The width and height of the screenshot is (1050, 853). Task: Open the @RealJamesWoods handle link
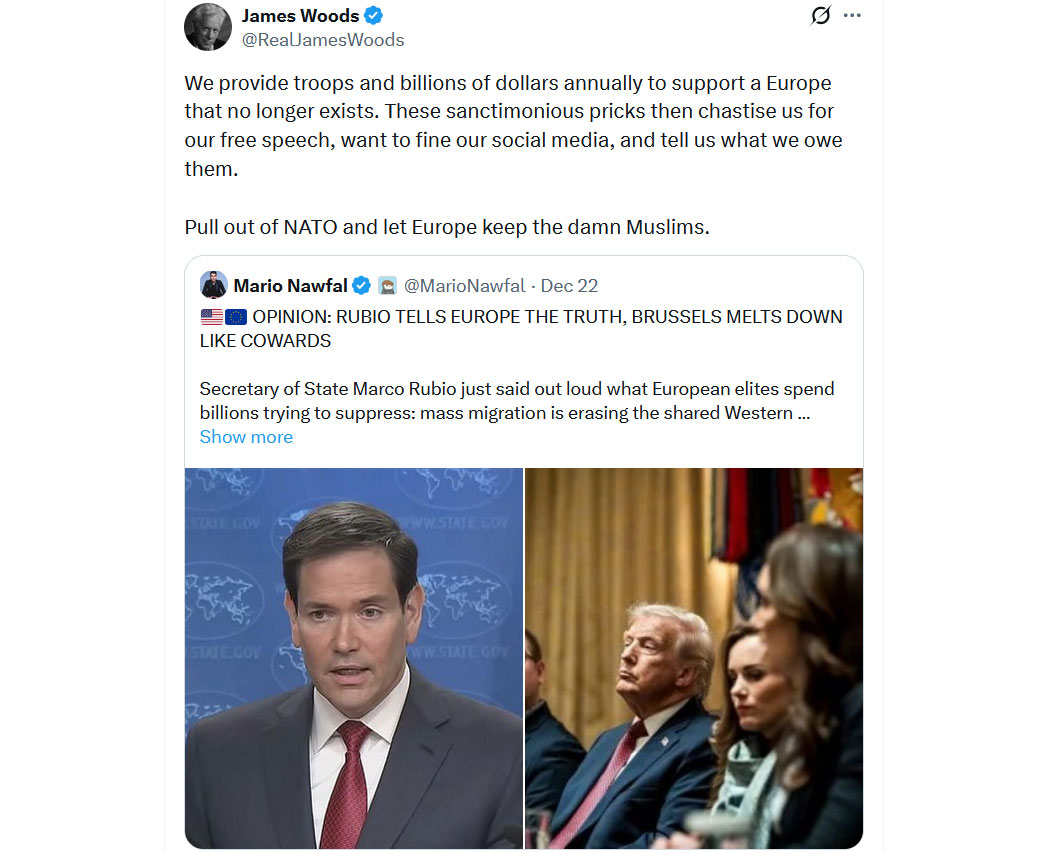[x=323, y=40]
